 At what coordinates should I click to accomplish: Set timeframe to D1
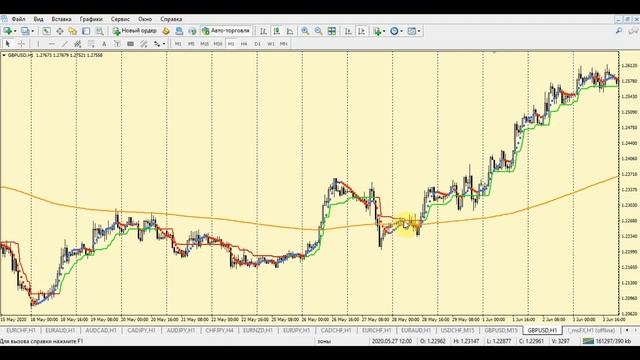click(x=257, y=44)
